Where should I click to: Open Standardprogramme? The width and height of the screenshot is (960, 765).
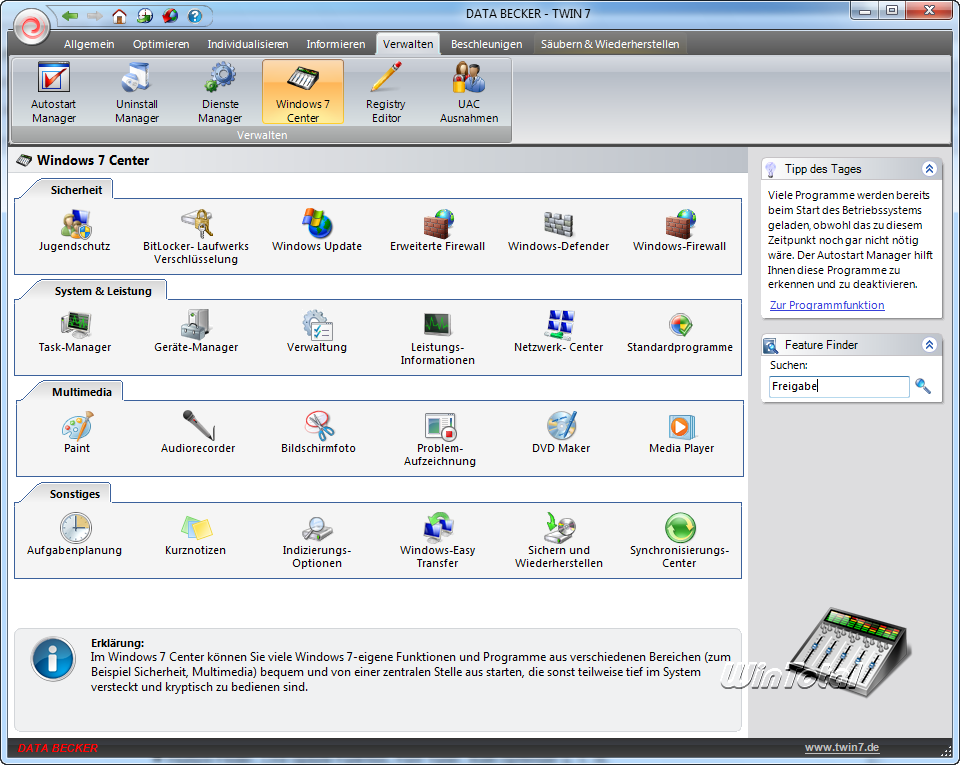(x=680, y=332)
